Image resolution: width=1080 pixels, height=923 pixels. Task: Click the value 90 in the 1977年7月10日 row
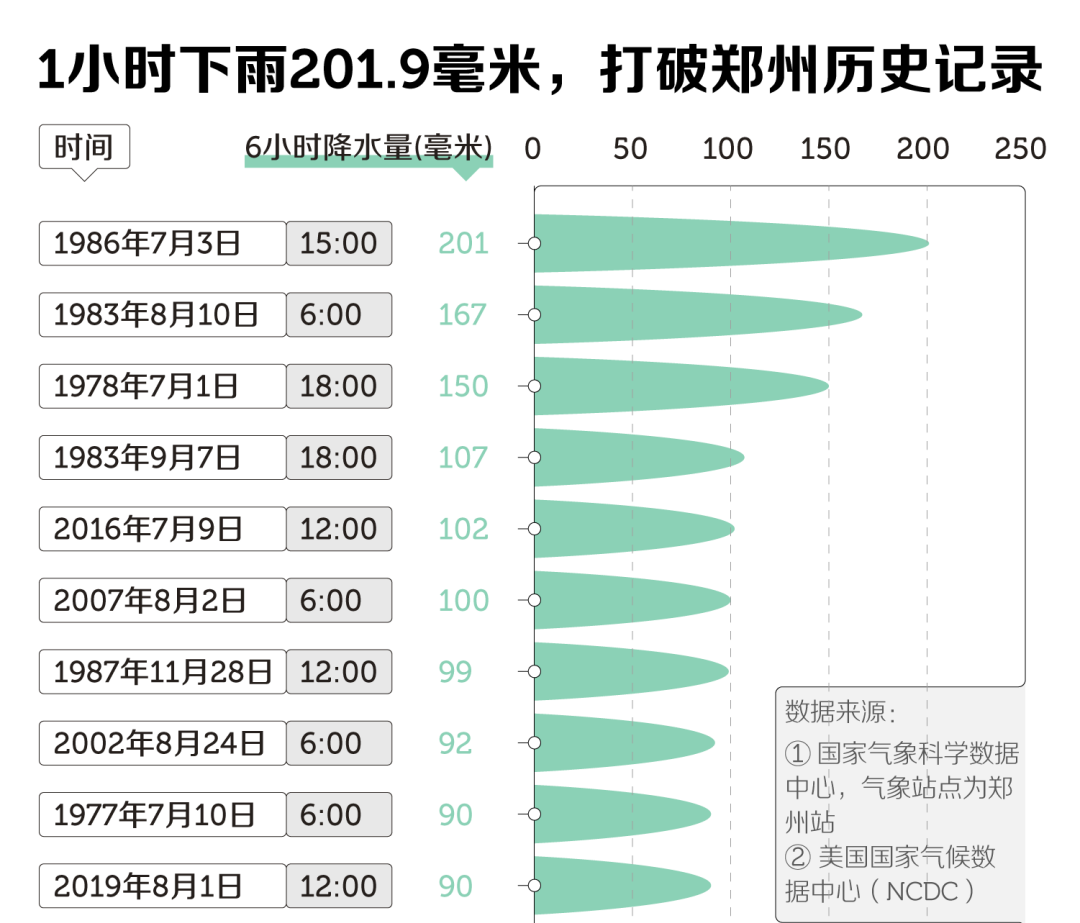pyautogui.click(x=455, y=815)
